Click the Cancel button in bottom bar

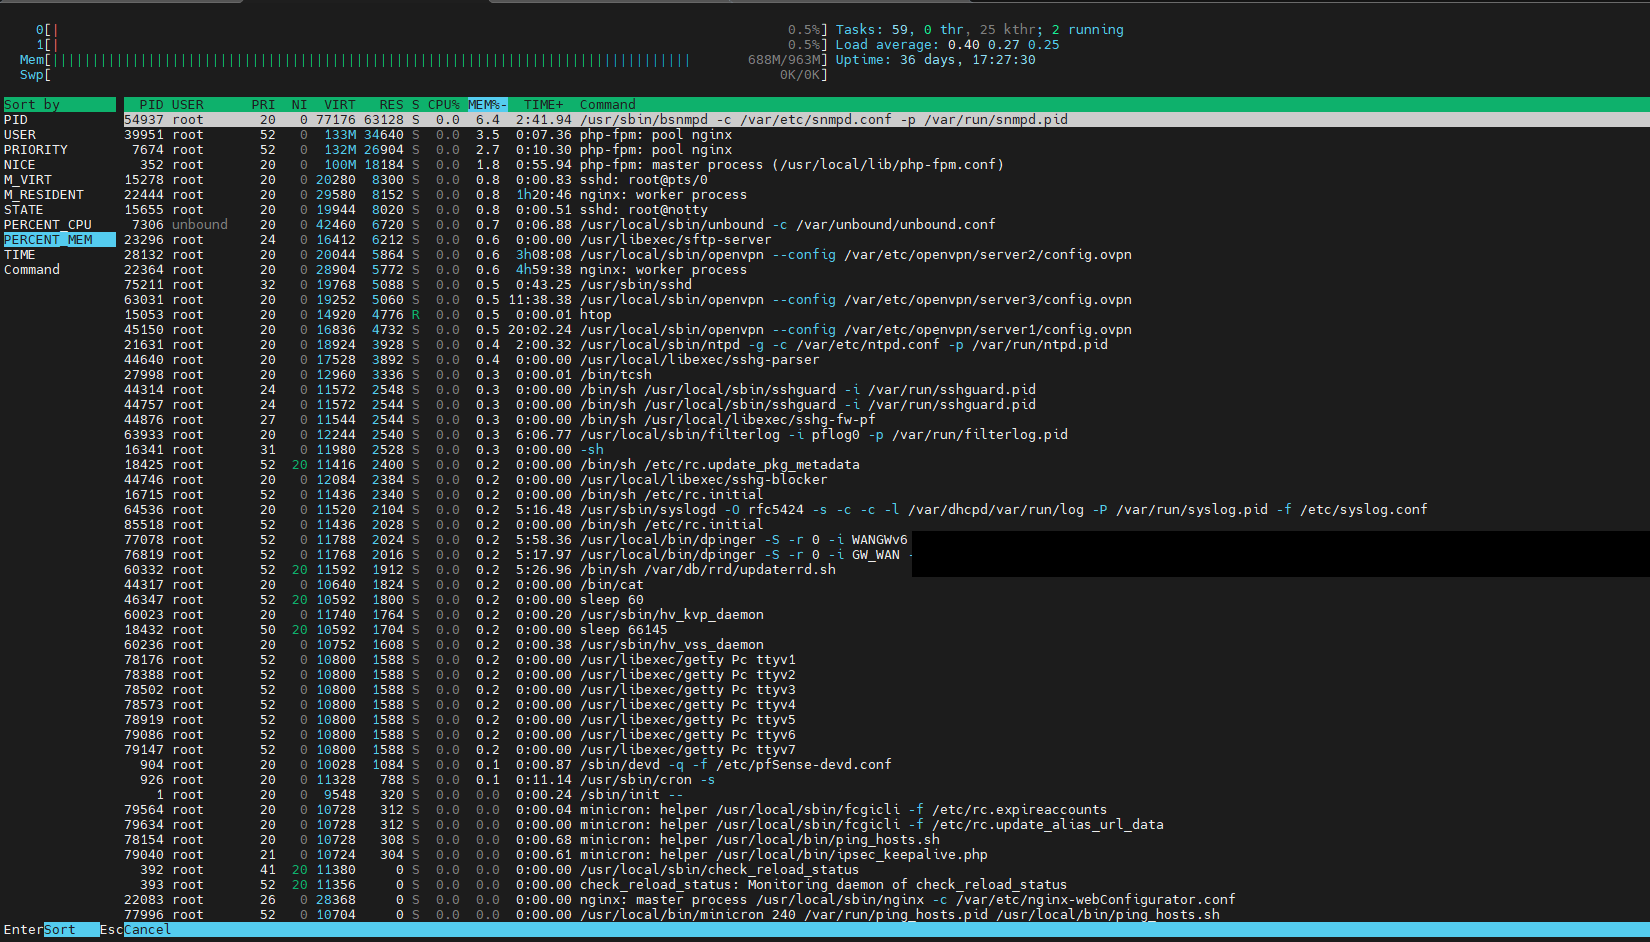[x=147, y=930]
